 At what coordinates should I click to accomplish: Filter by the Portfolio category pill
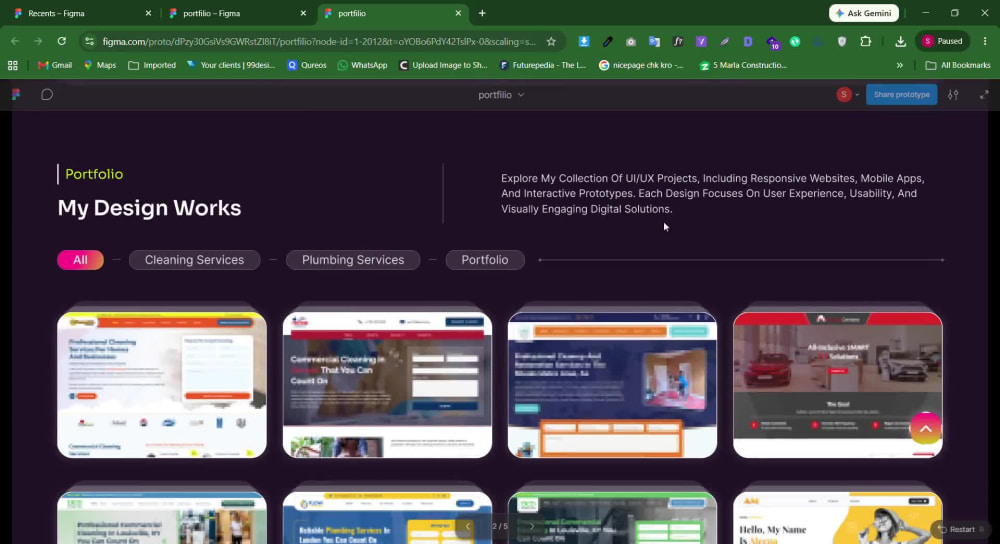485,260
